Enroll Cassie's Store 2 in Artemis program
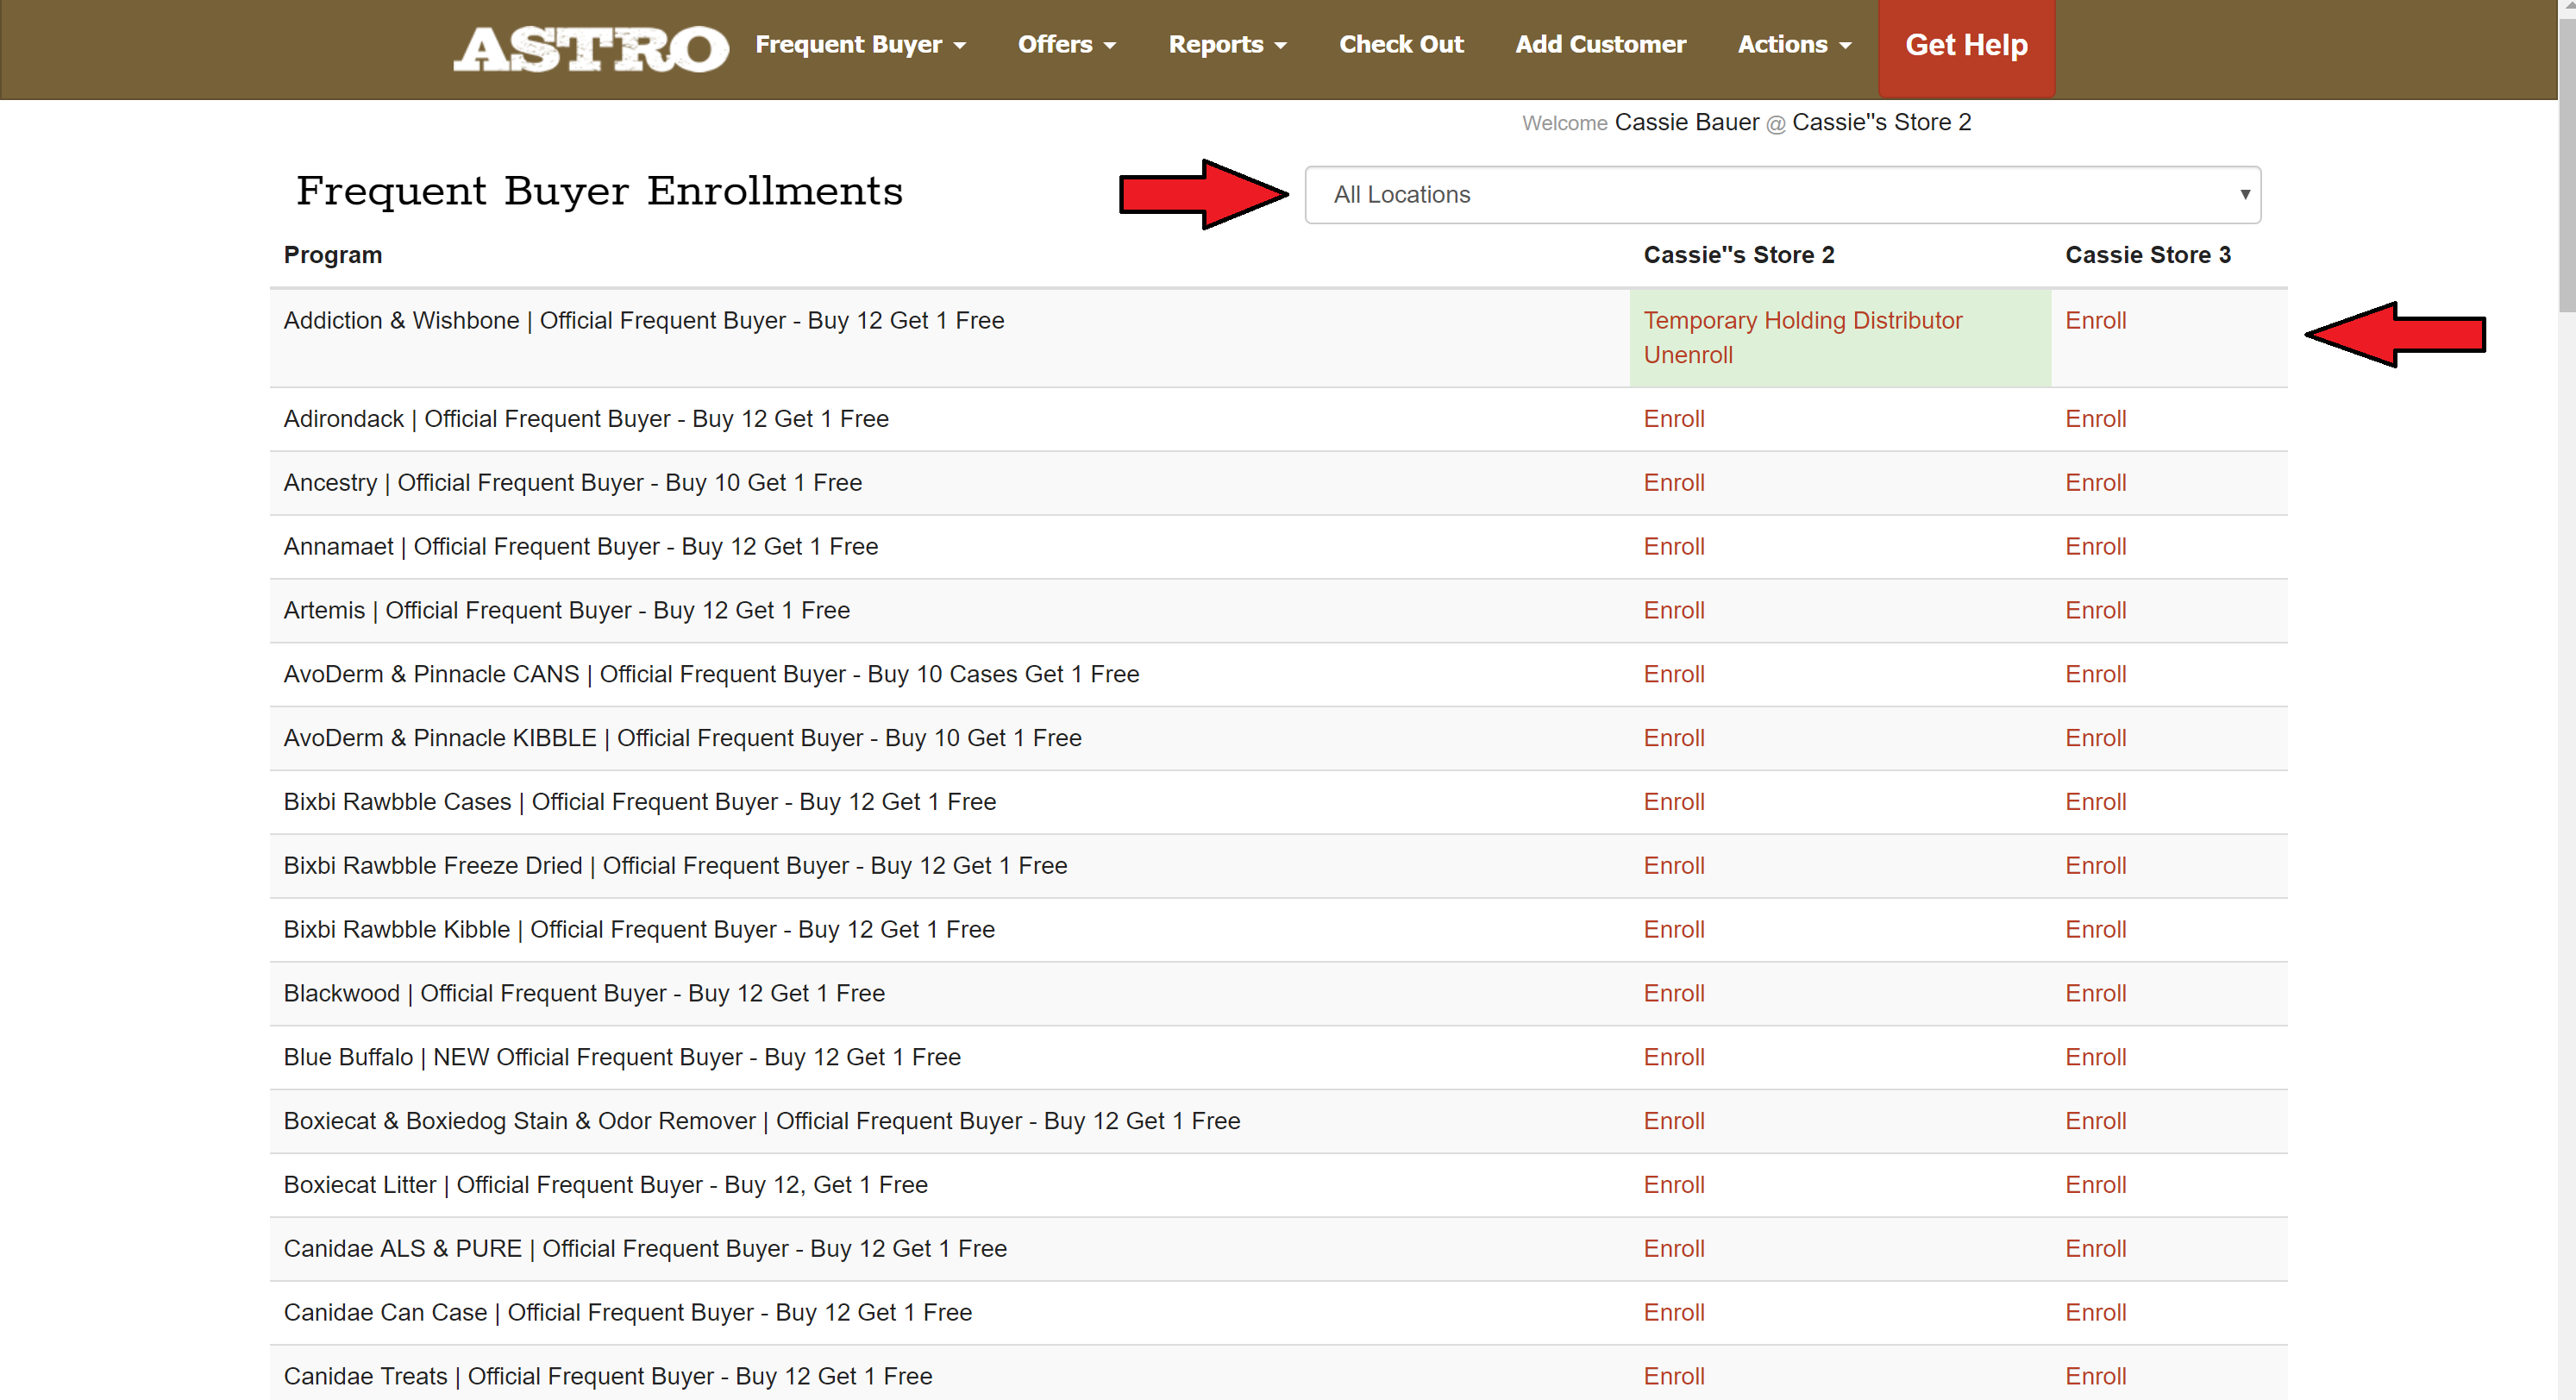This screenshot has height=1400, width=2576. click(1673, 610)
